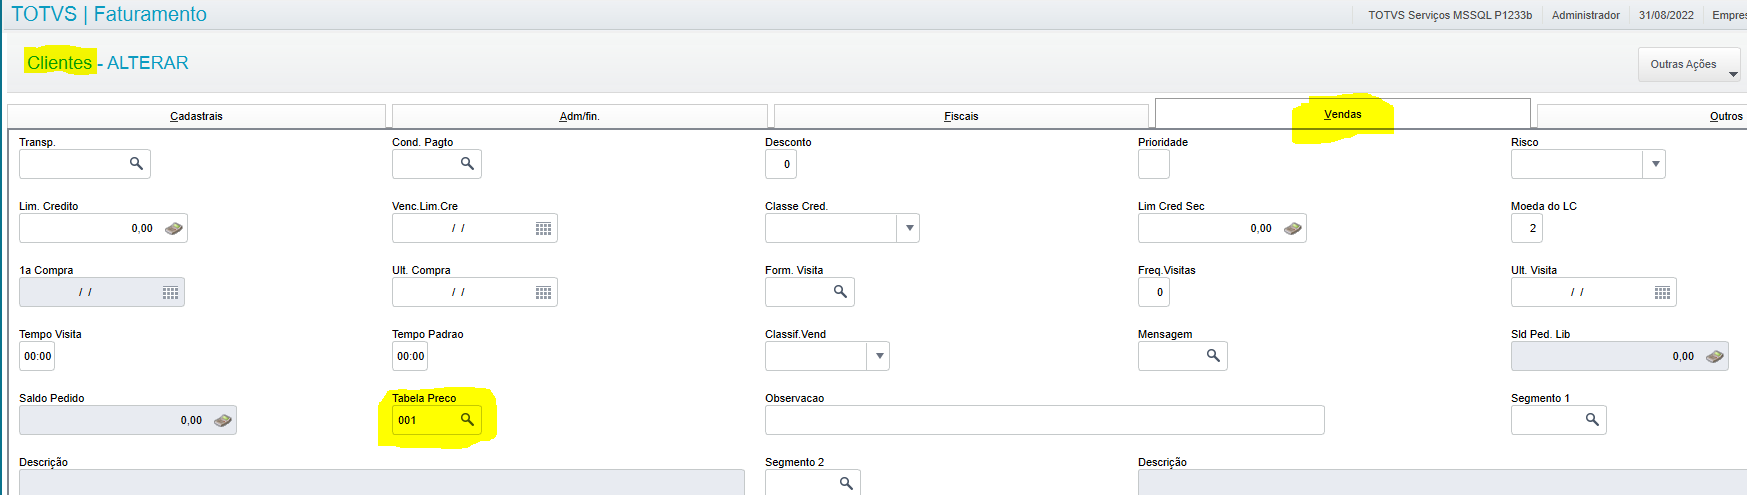This screenshot has width=1747, height=495.
Task: Open calendar picker for Venc.Lim.Cre field
Action: point(543,228)
